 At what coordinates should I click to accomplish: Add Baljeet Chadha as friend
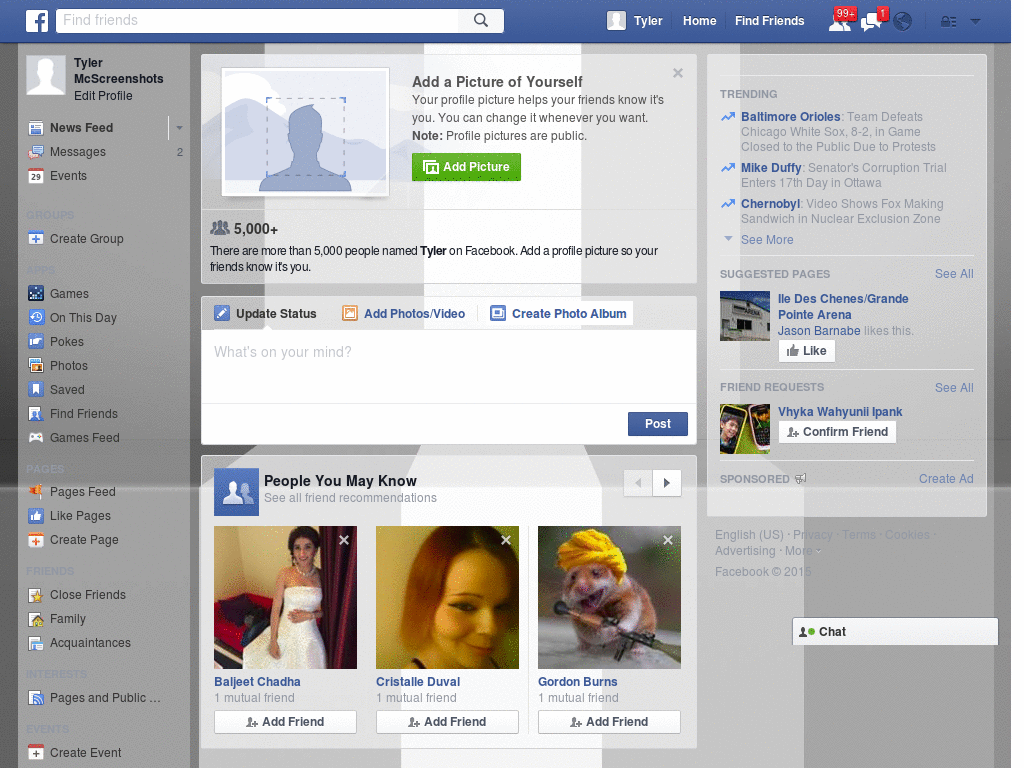coord(285,722)
